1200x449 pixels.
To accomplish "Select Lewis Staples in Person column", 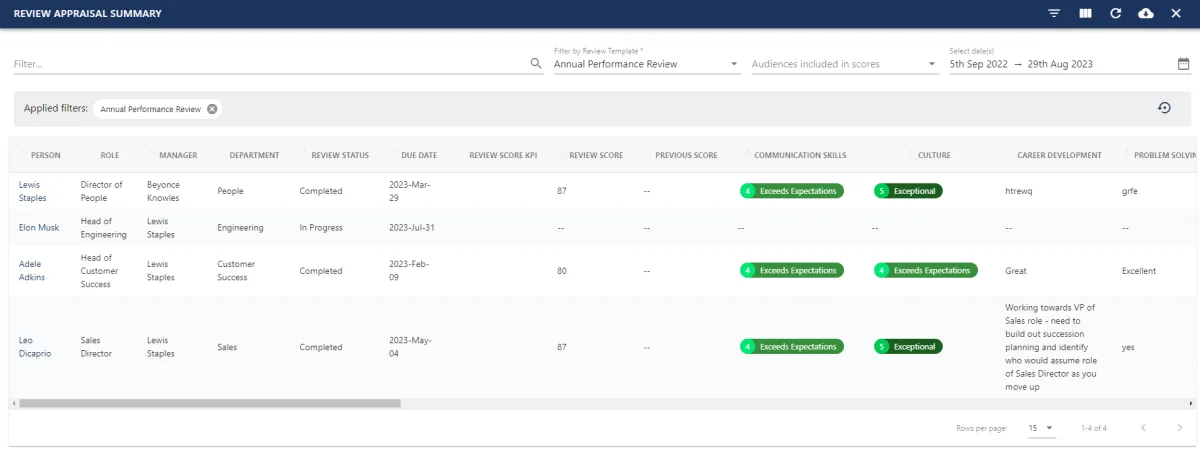I will [33, 191].
